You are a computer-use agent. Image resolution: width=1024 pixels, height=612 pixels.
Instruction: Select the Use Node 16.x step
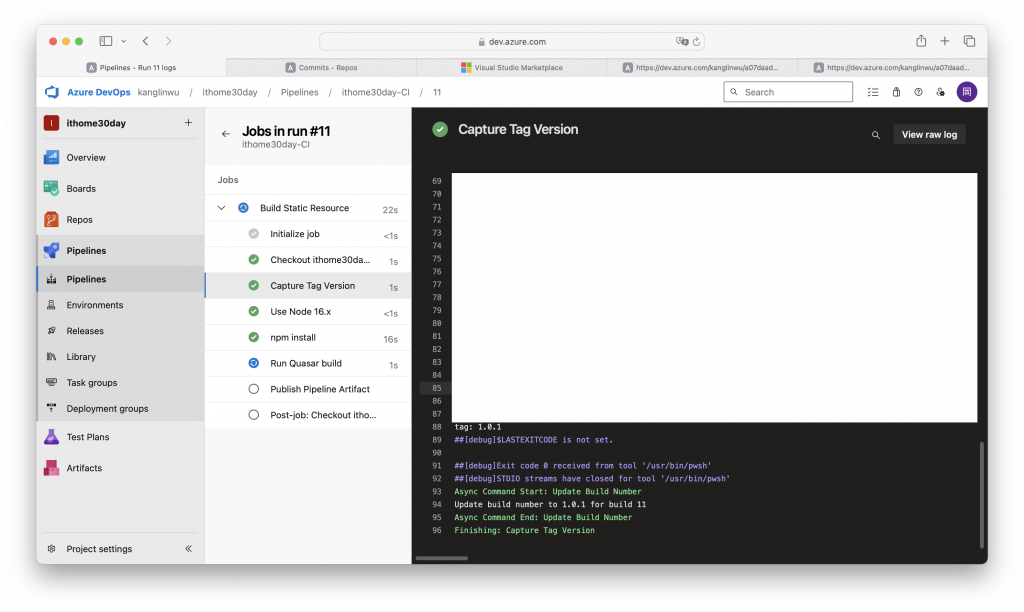point(308,312)
